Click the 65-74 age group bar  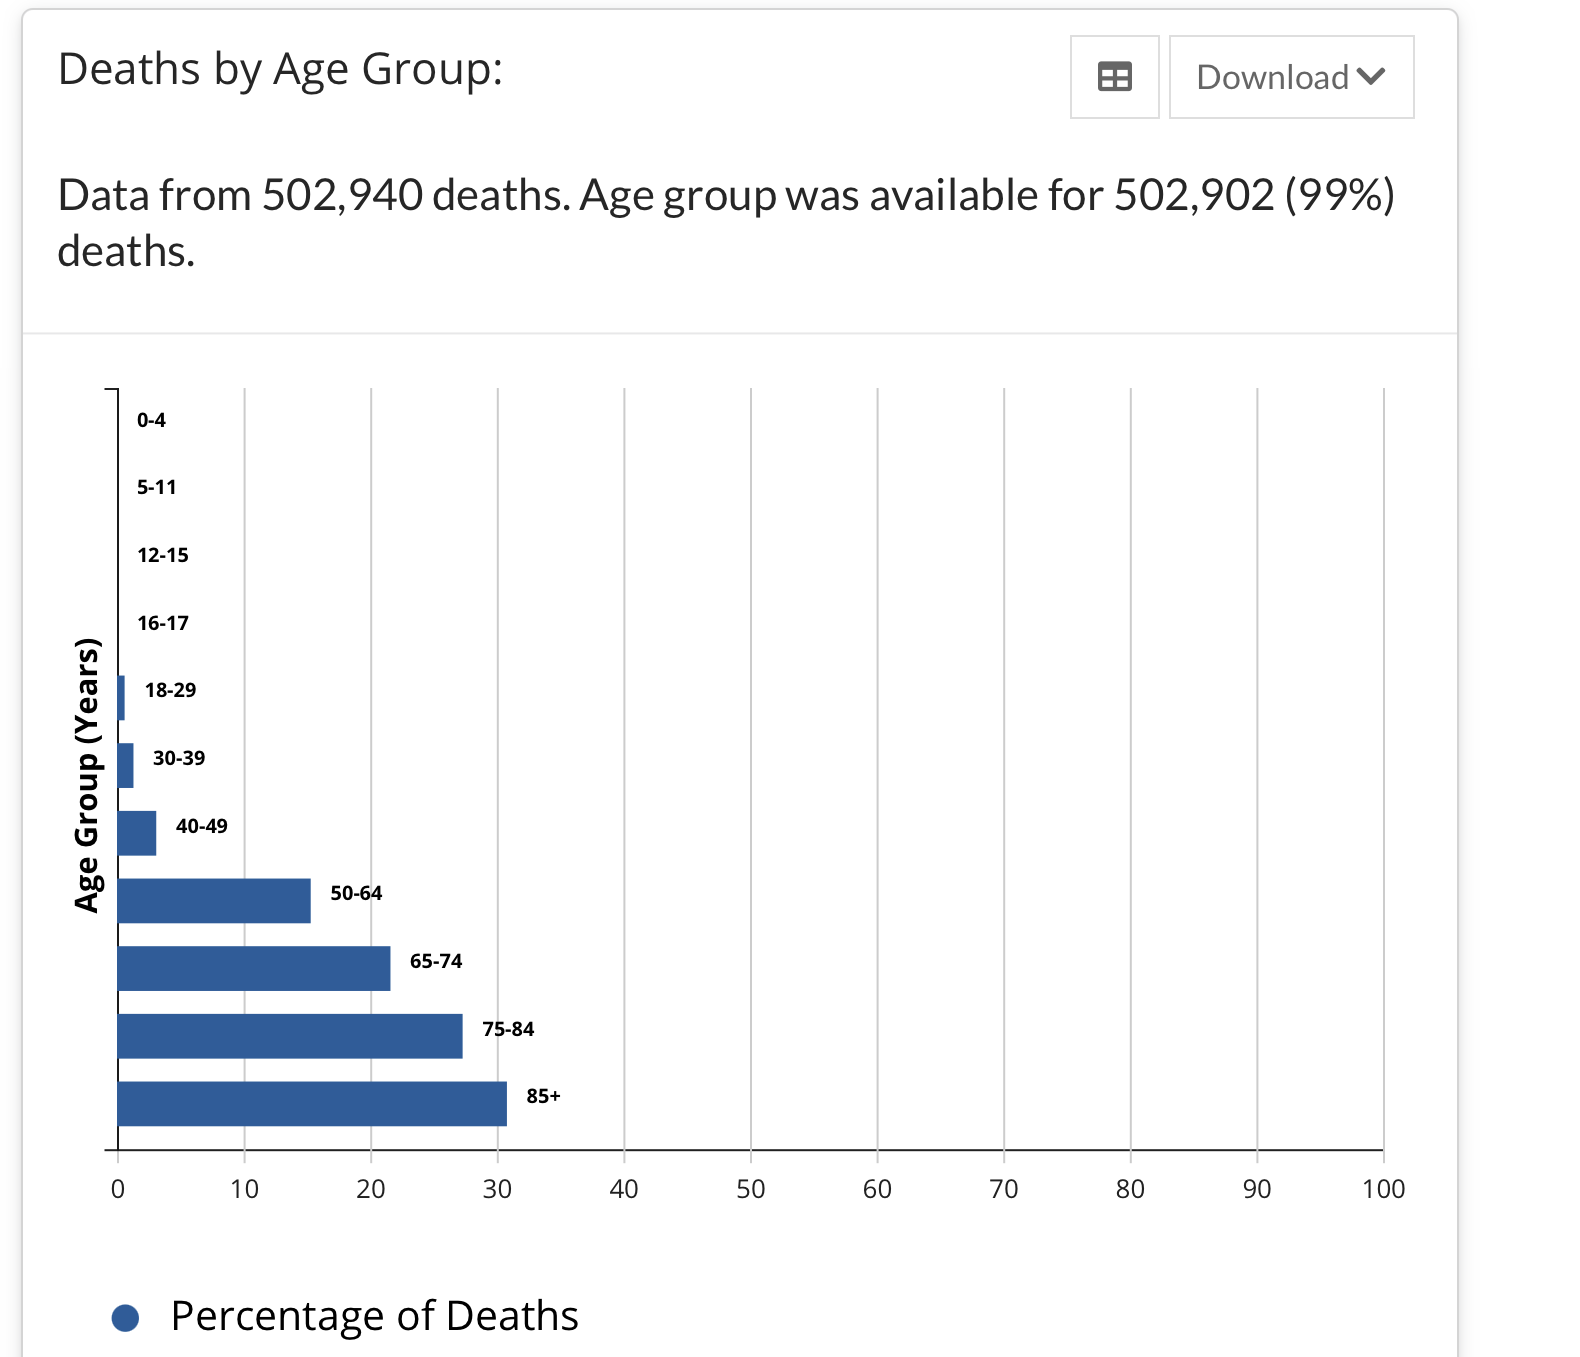coord(254,968)
